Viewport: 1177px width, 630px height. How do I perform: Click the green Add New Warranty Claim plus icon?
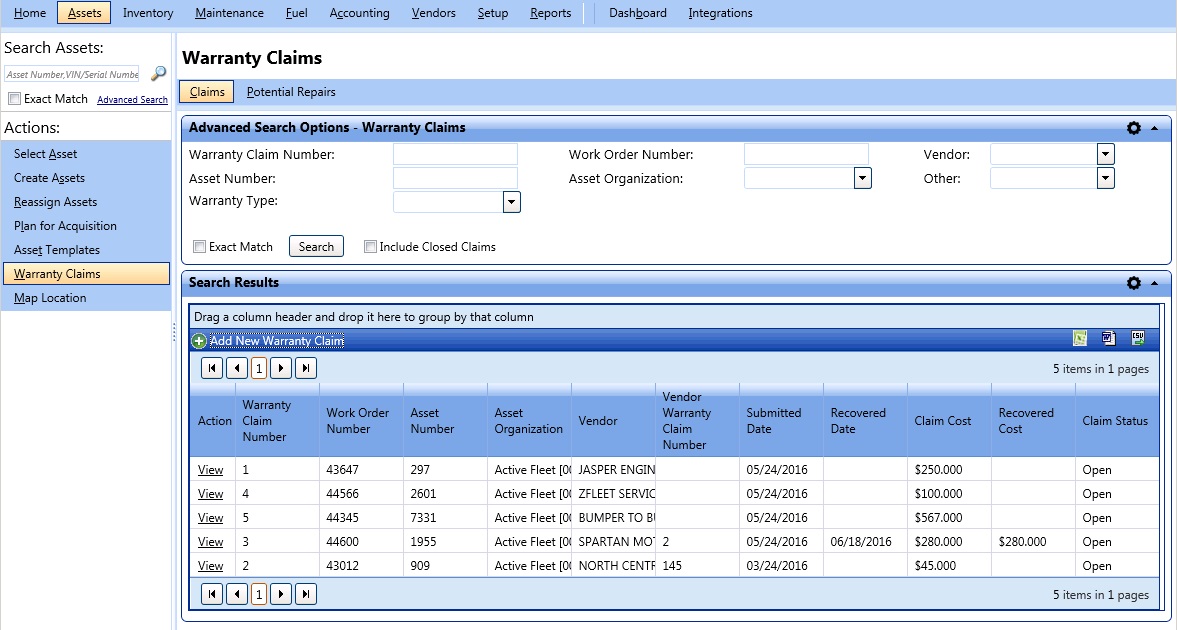[199, 341]
